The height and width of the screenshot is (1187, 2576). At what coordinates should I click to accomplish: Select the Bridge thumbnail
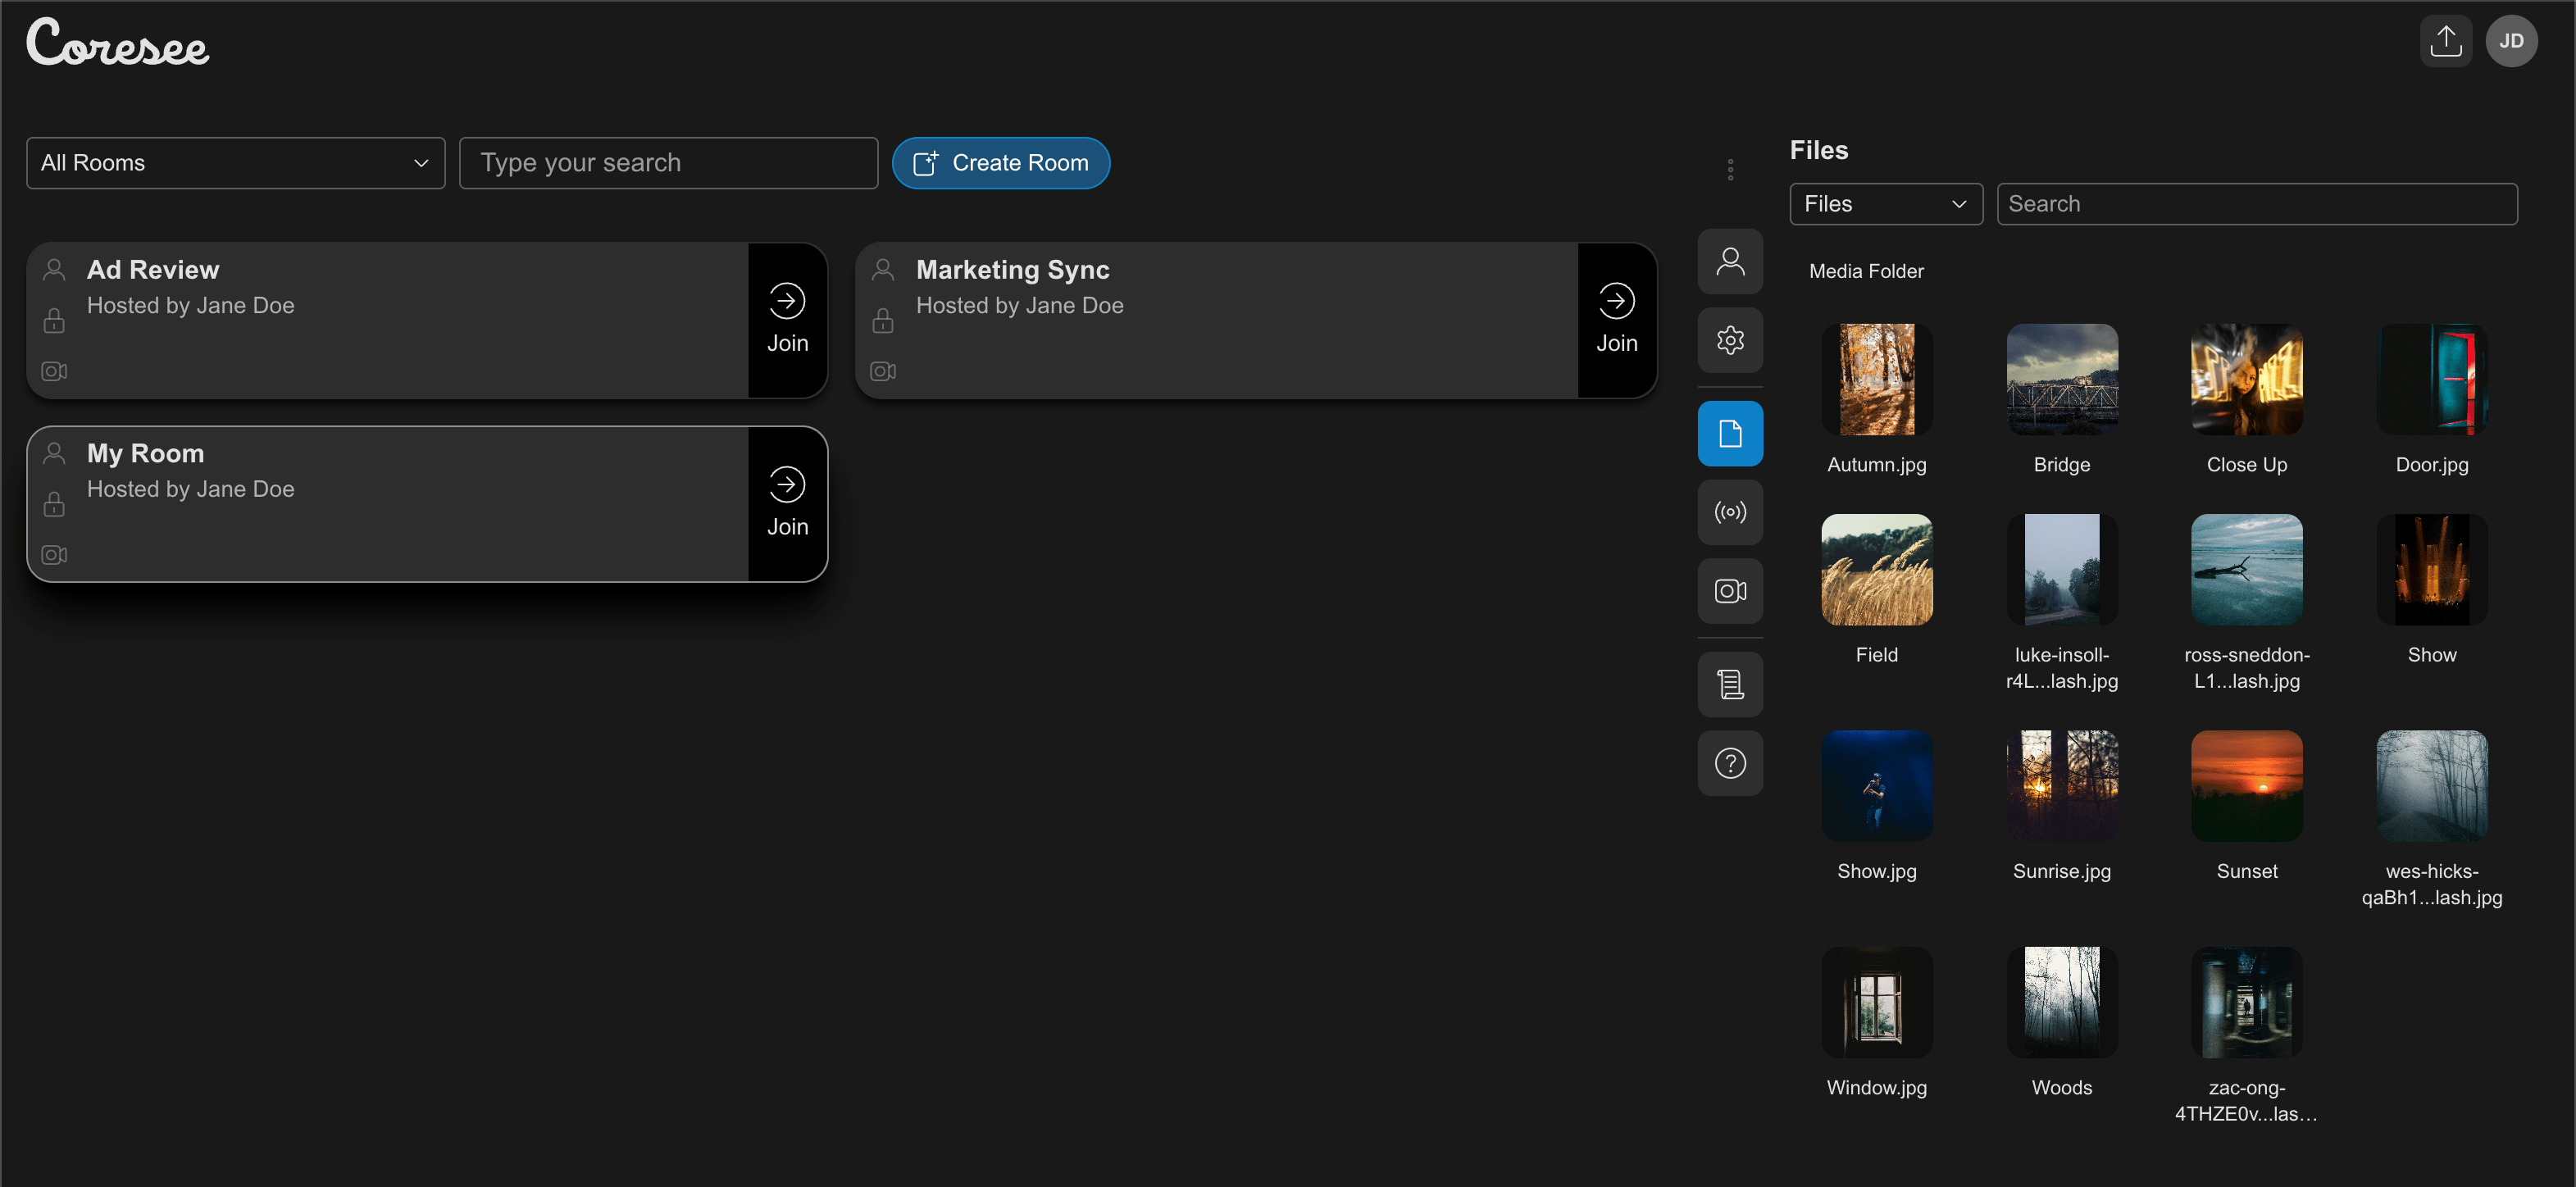(2062, 379)
